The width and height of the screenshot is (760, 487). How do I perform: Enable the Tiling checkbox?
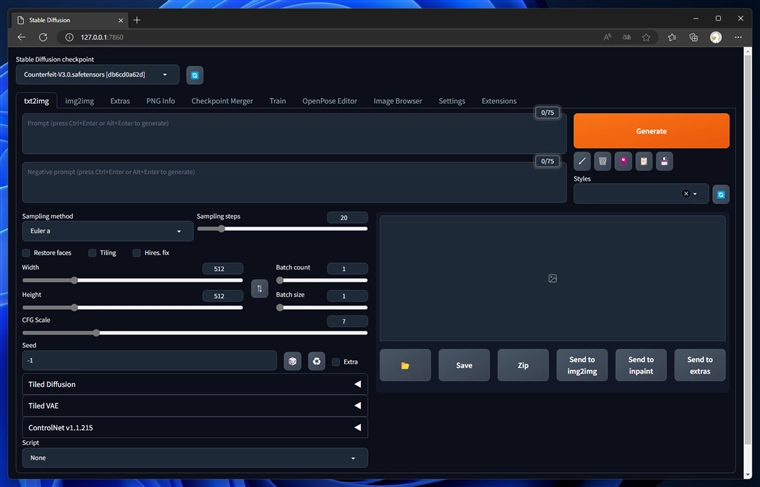[x=92, y=253]
